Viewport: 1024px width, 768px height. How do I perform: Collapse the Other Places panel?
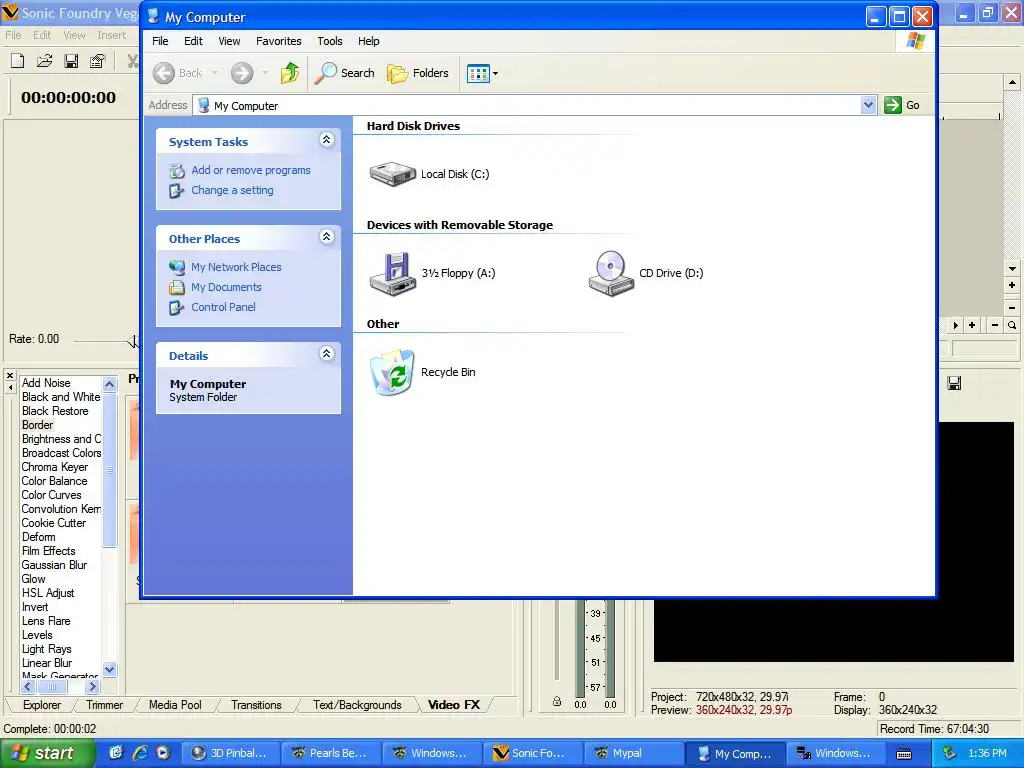click(327, 237)
